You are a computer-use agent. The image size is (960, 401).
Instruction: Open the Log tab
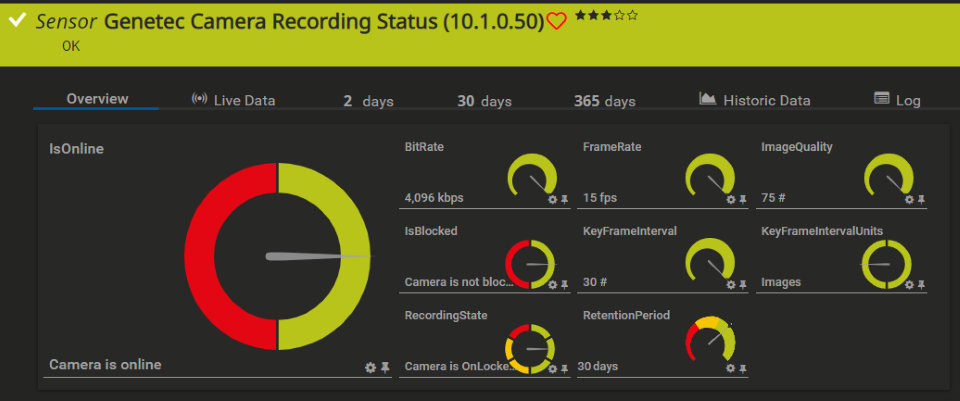click(x=897, y=100)
